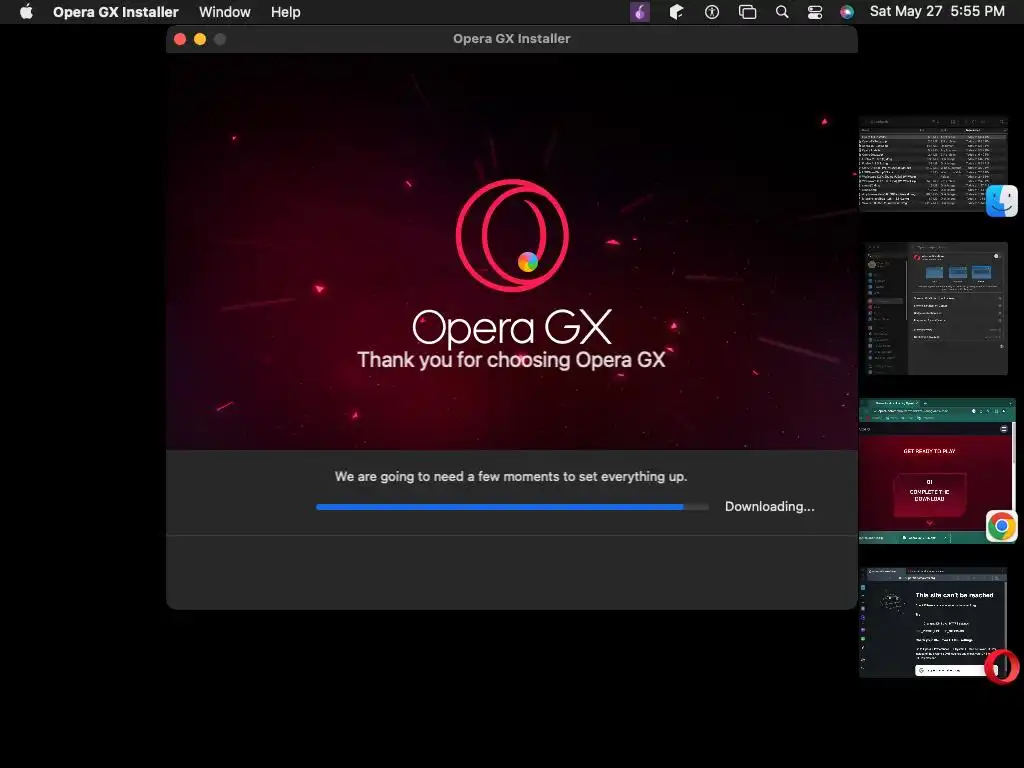Click the Chrome app icon badge
Image resolution: width=1024 pixels, height=768 pixels.
pos(1002,526)
